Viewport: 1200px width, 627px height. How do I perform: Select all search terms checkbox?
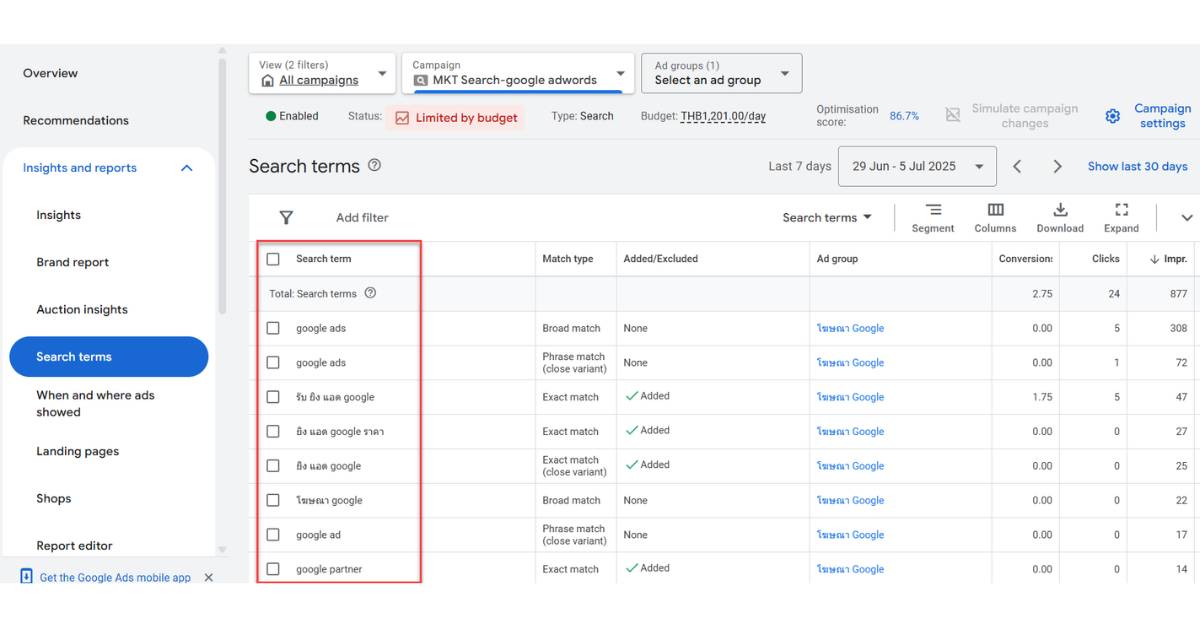coord(273,259)
